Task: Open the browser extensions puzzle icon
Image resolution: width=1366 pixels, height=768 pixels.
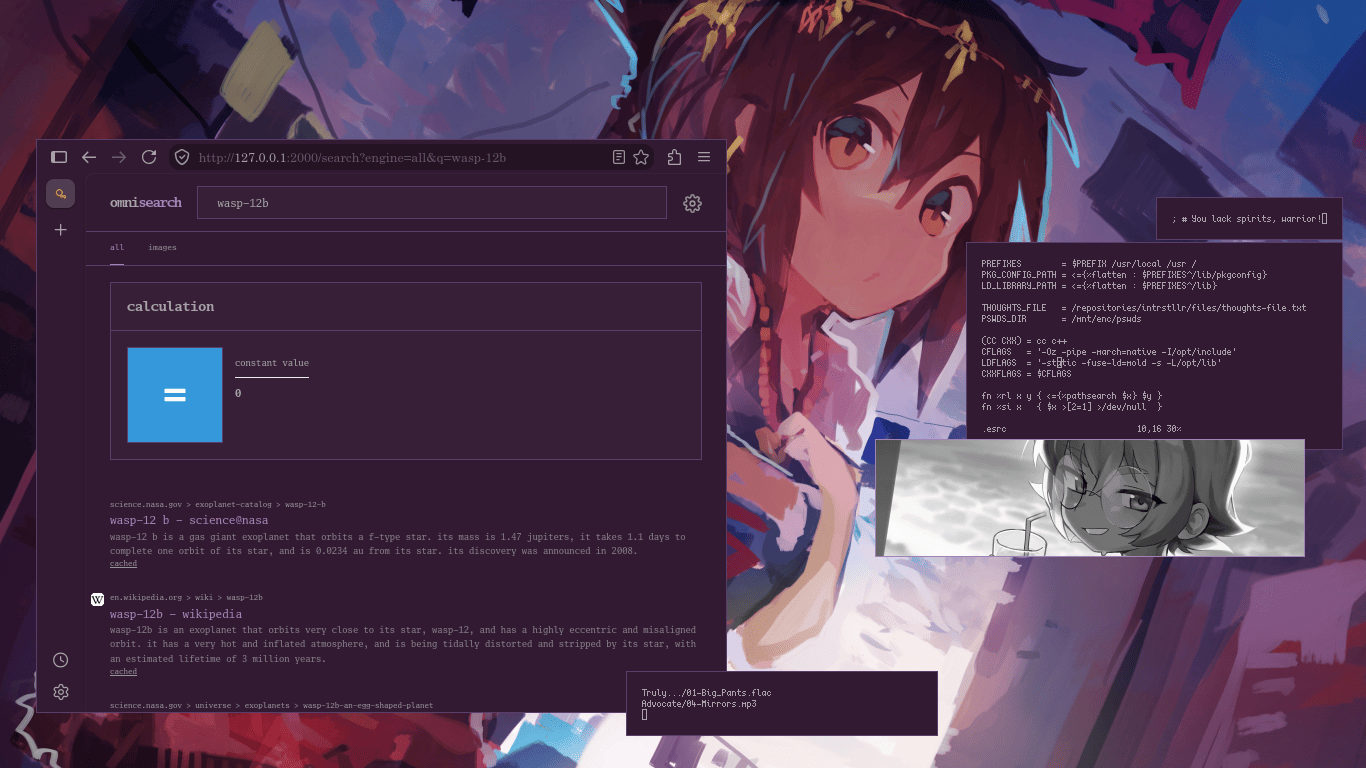Action: [674, 157]
